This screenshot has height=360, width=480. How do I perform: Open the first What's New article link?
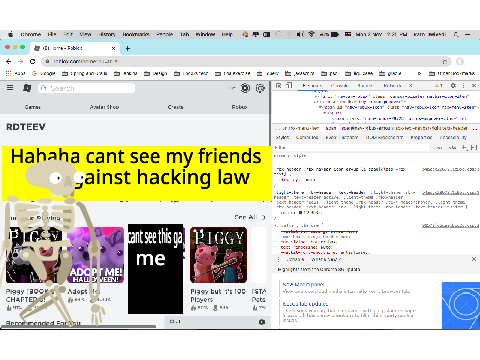tap(303, 284)
